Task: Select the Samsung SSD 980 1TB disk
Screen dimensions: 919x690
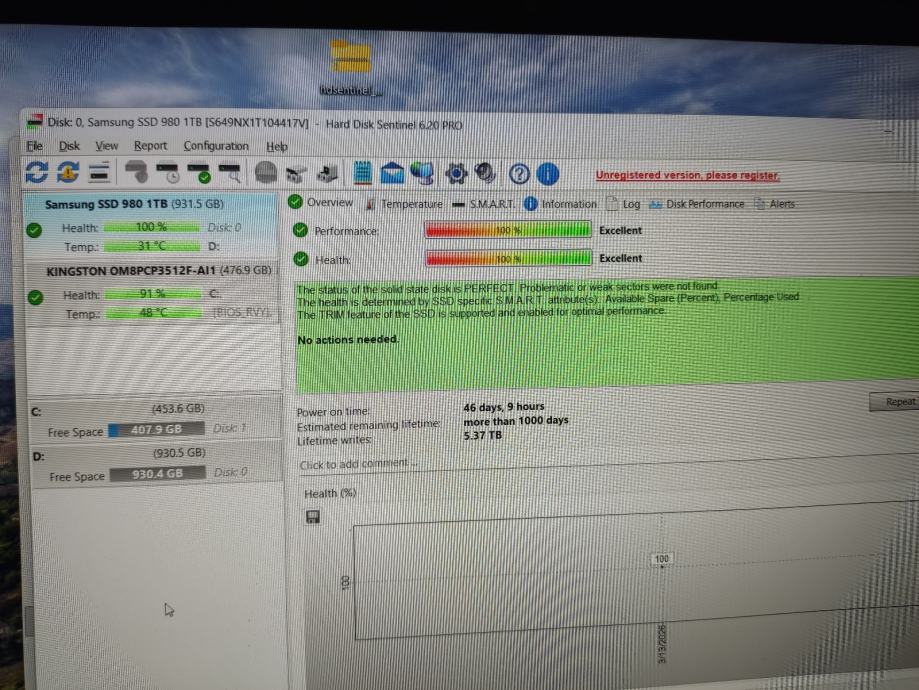Action: (x=150, y=225)
